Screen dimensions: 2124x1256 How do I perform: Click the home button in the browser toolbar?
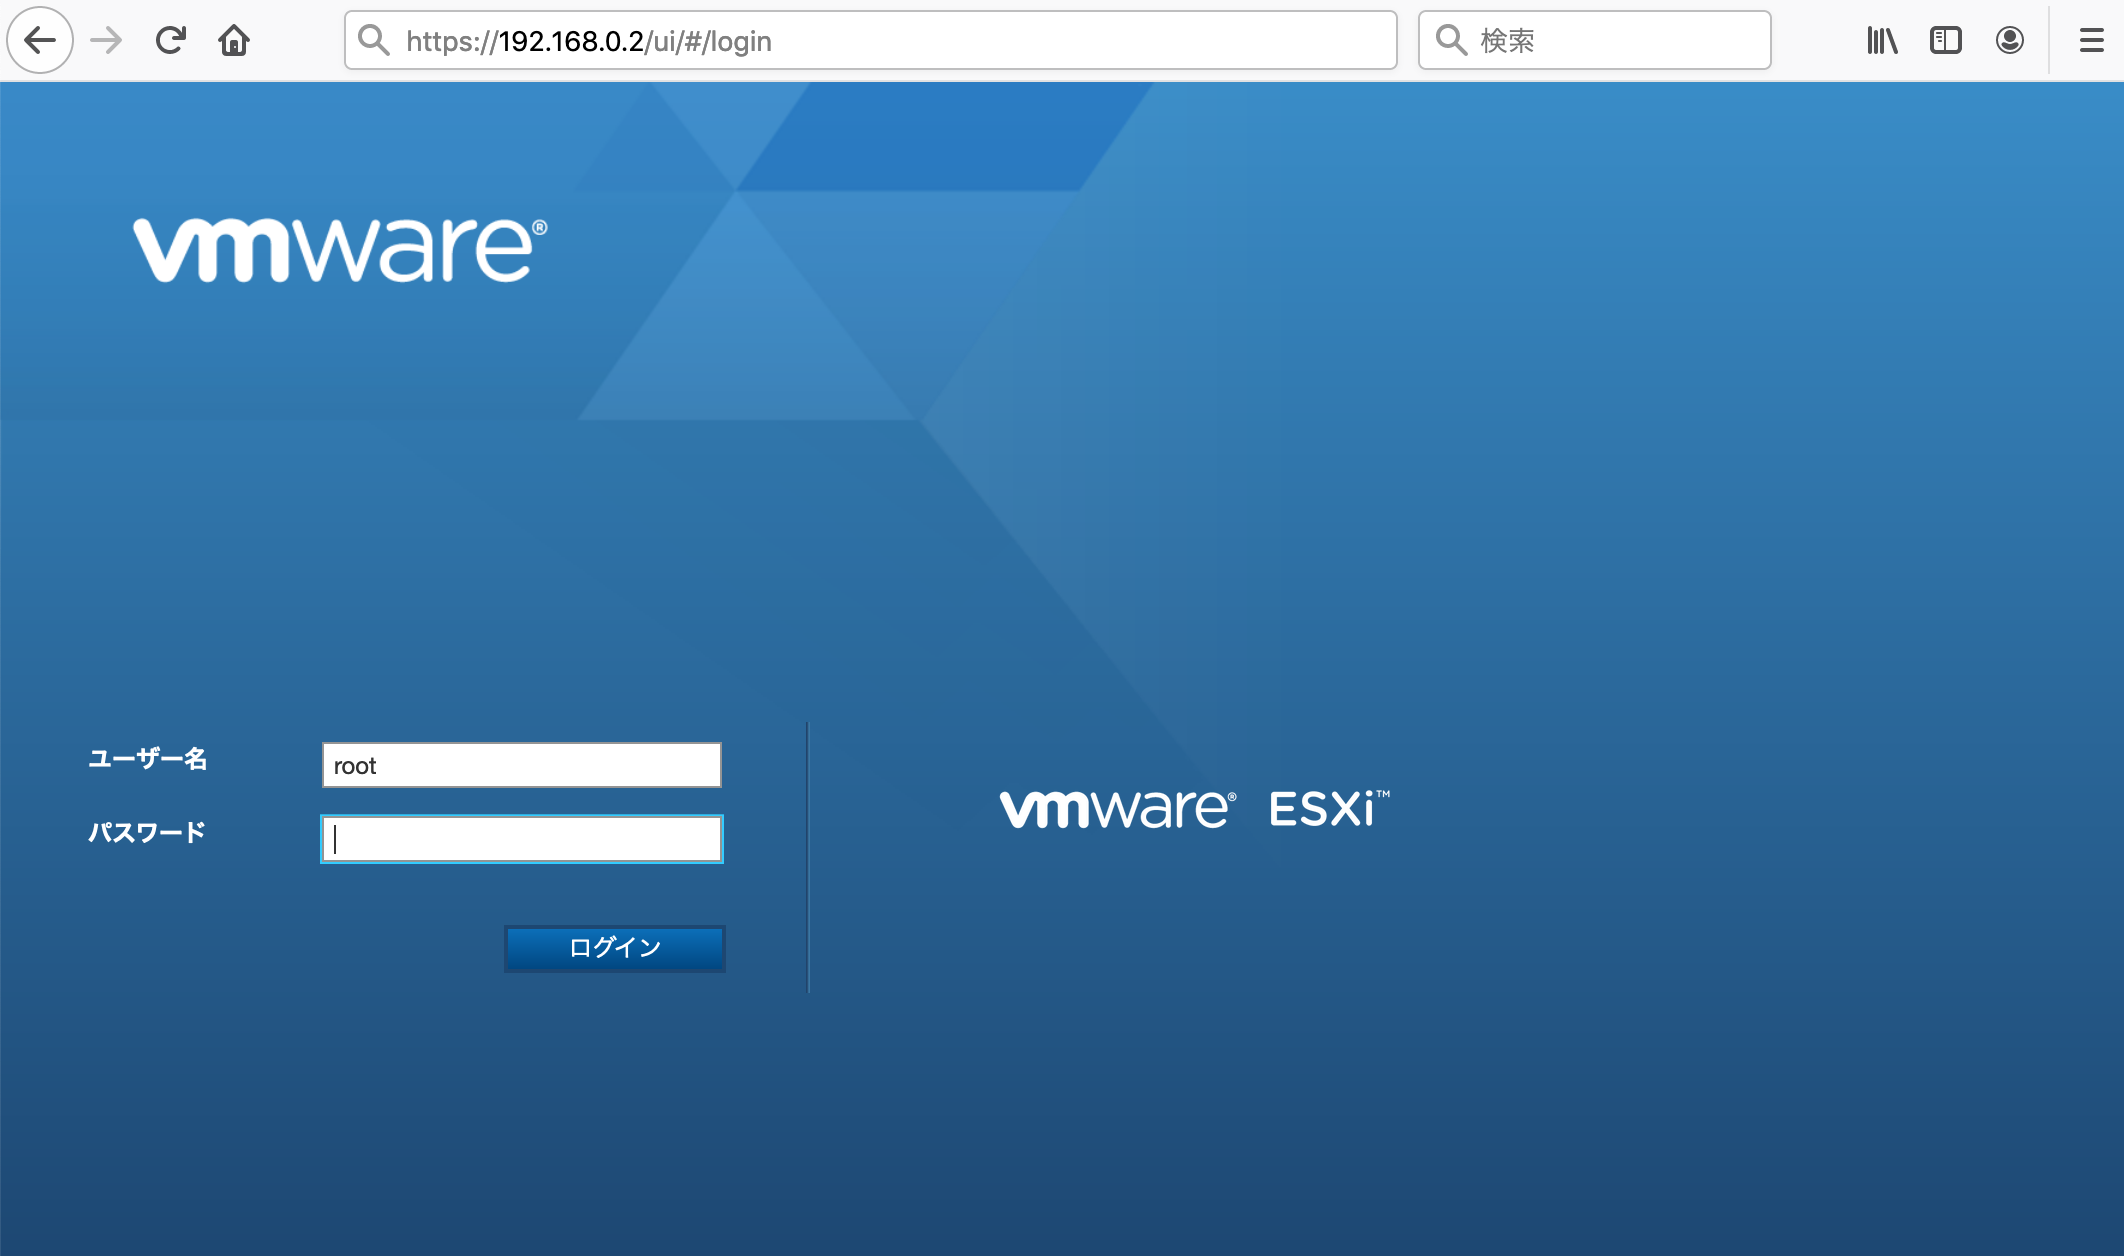234,40
